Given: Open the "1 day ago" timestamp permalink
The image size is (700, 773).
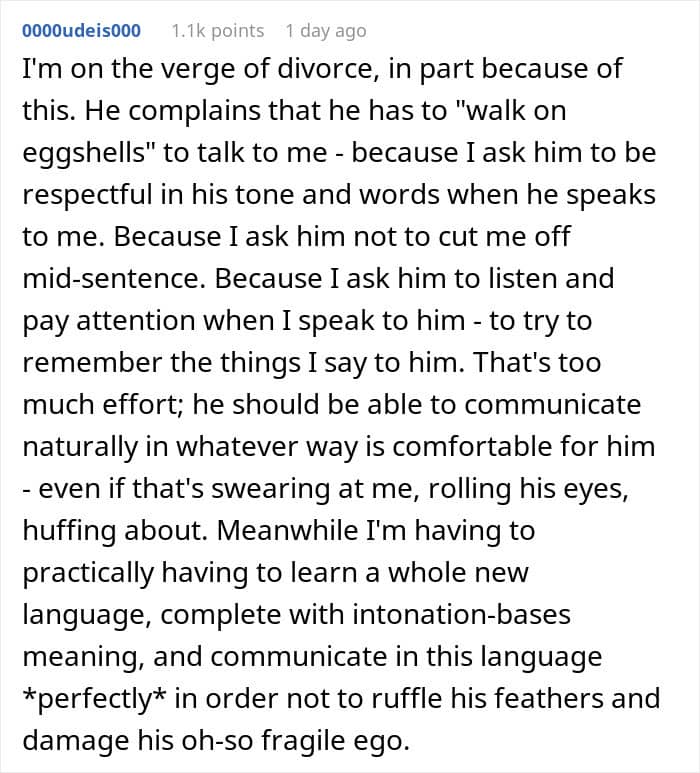Looking at the screenshot, I should tap(325, 31).
